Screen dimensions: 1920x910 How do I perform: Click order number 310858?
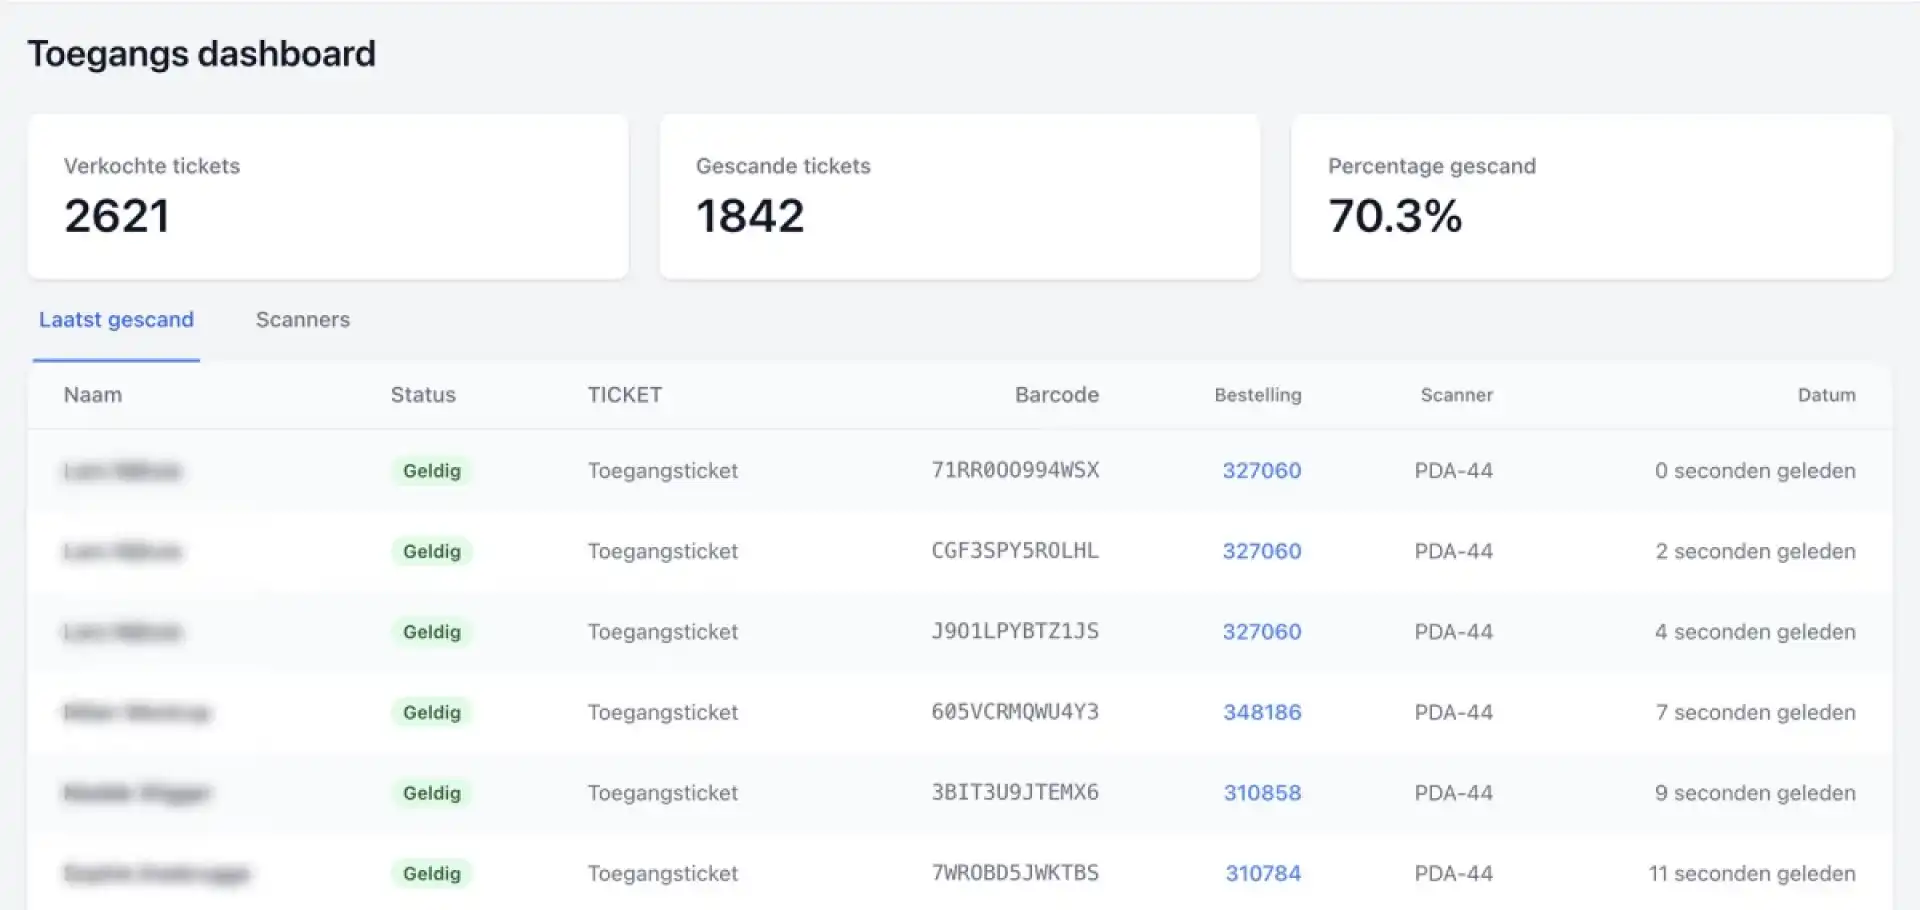(1262, 793)
